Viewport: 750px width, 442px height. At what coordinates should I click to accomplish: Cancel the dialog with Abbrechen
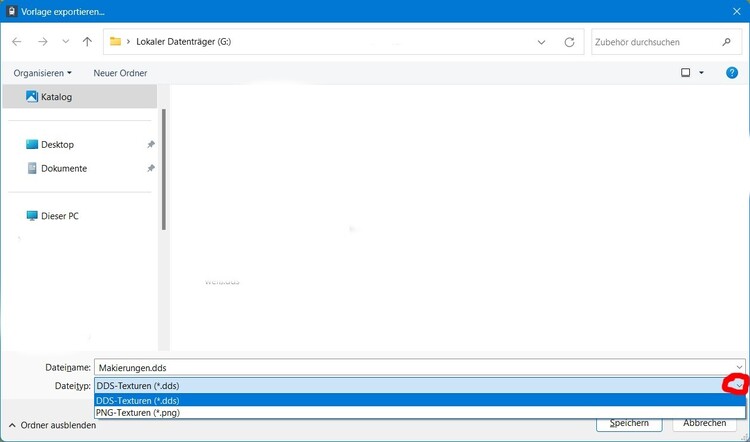coord(704,423)
